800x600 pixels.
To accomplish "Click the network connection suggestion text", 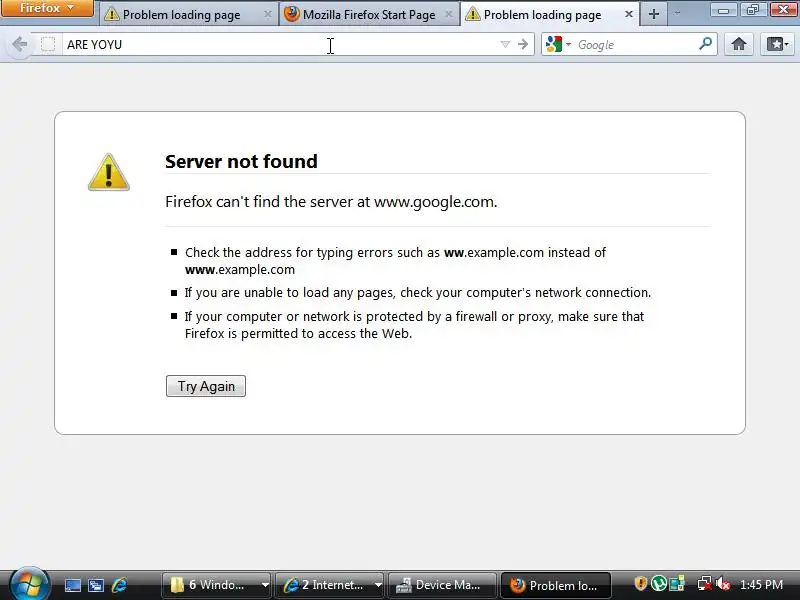I will click(x=418, y=292).
